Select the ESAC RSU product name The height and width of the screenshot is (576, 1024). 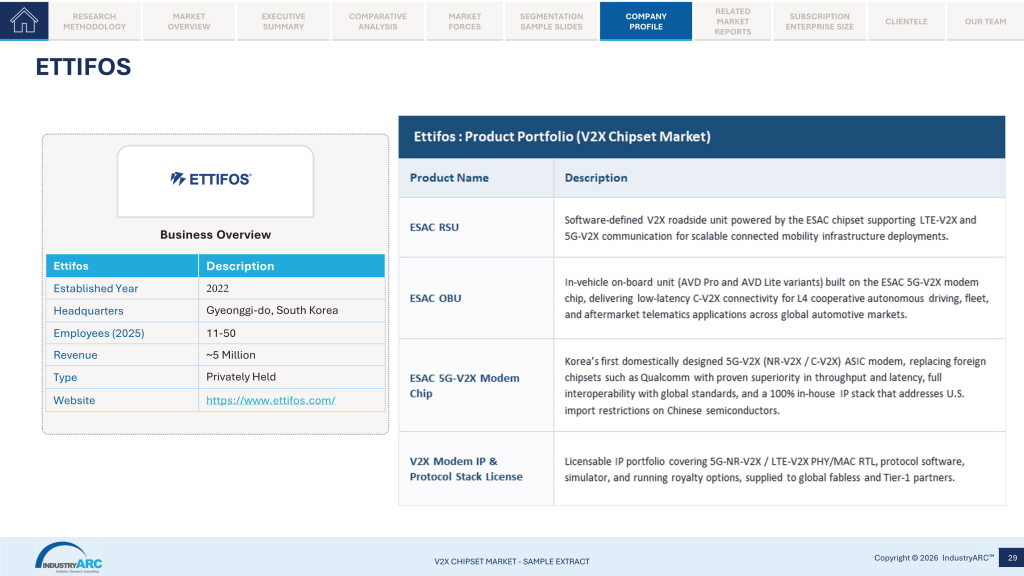coord(434,227)
